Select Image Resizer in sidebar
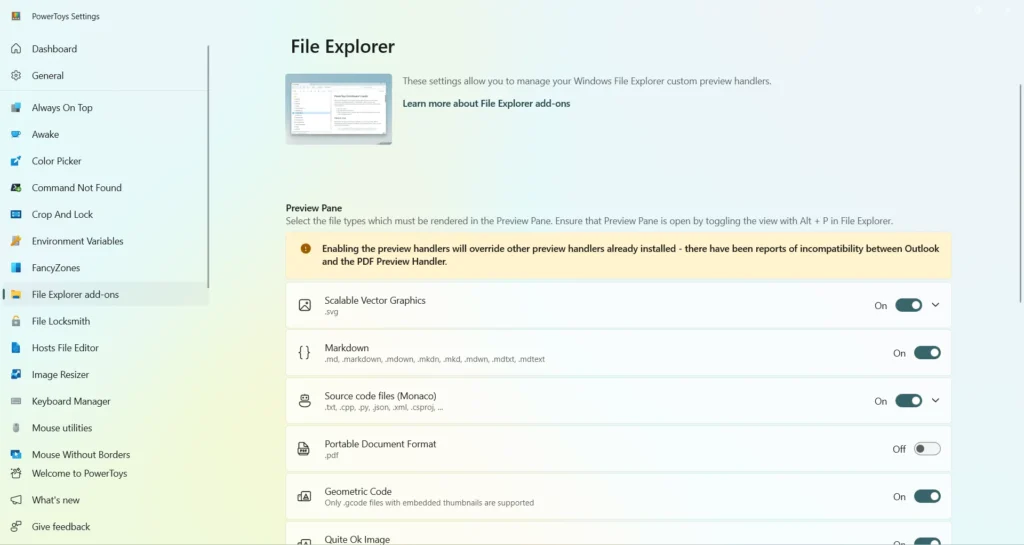The width and height of the screenshot is (1024, 545). (106, 375)
